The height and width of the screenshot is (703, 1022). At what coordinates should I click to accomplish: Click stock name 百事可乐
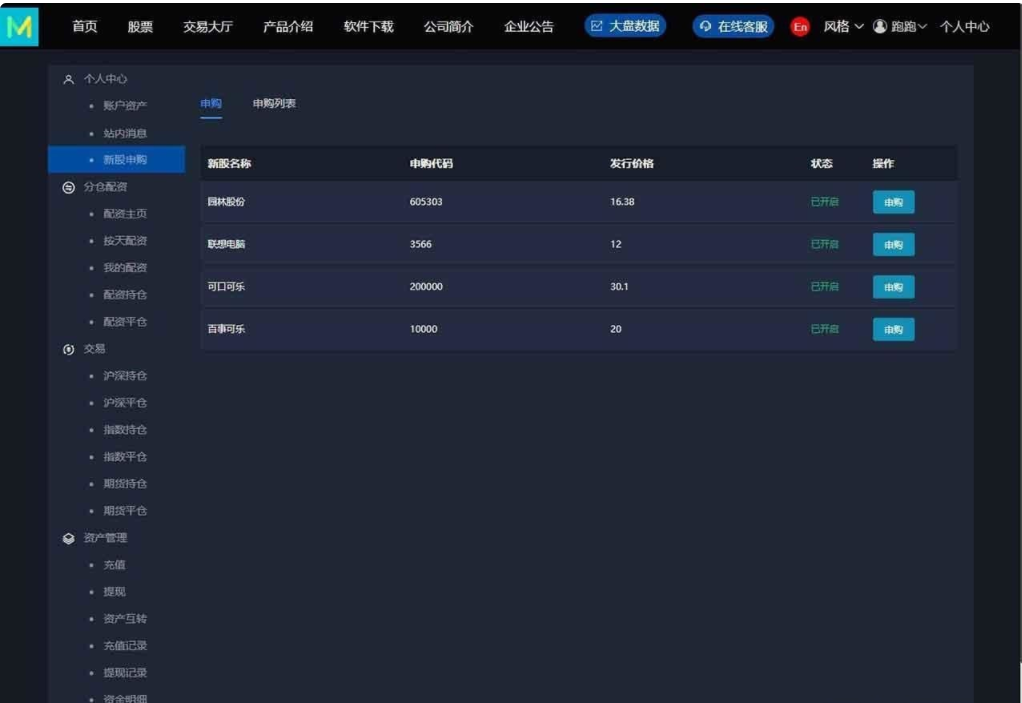[x=226, y=329]
